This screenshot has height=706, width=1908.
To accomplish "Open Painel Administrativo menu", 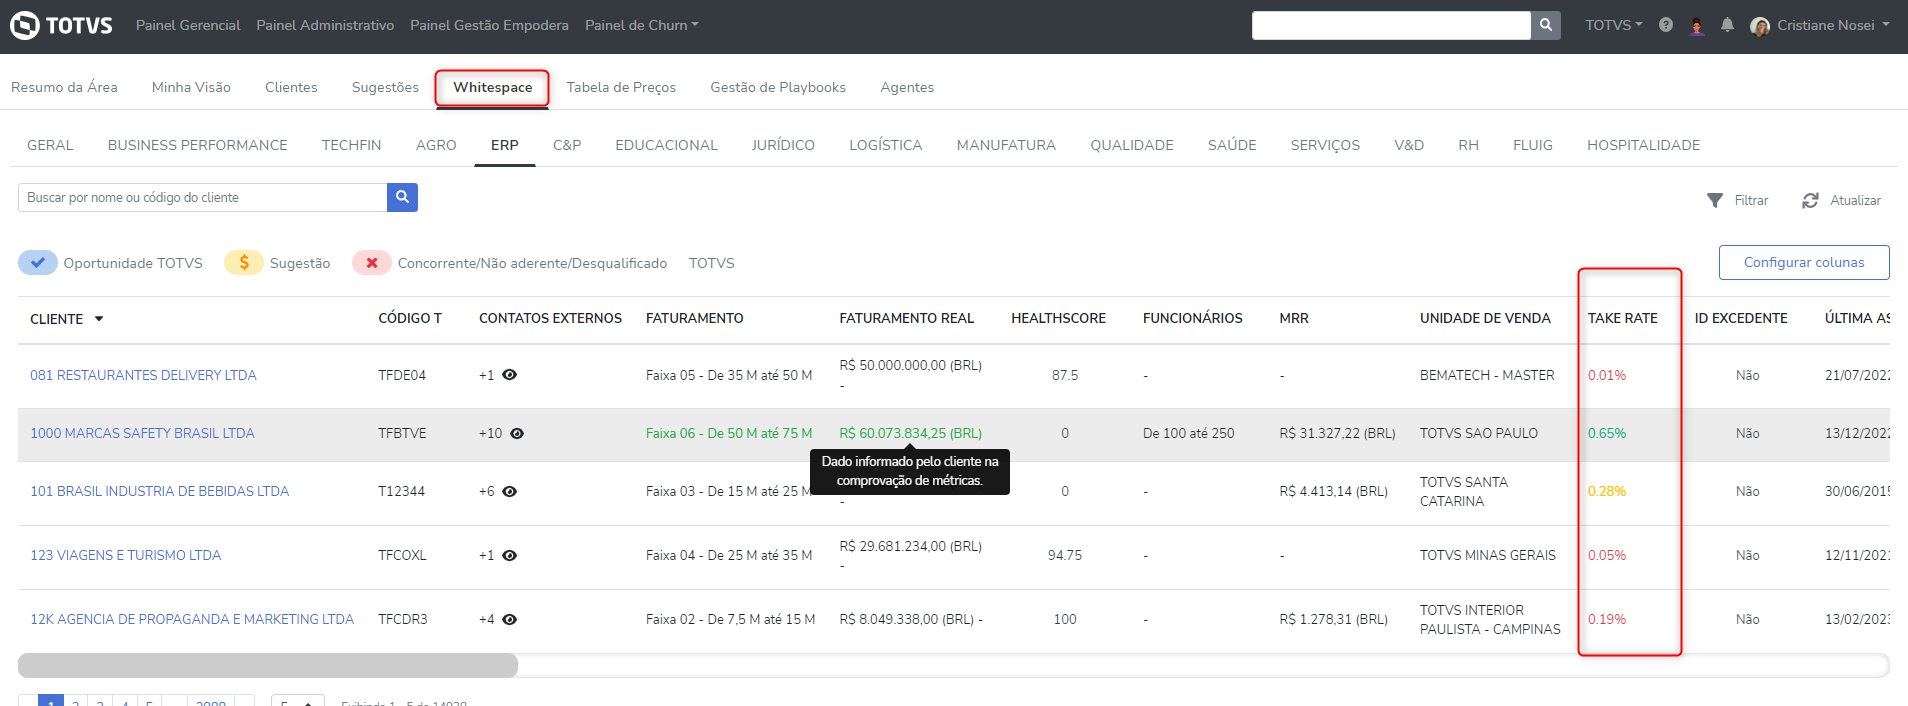I will (x=325, y=25).
